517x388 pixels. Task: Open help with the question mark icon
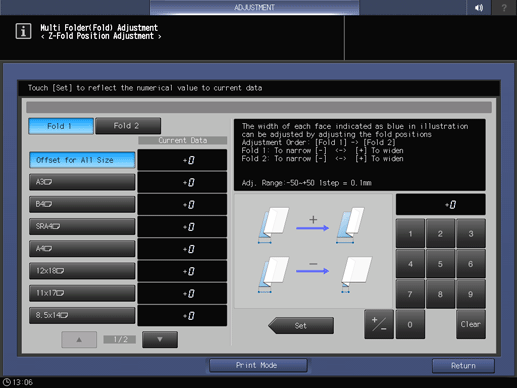[x=504, y=7]
